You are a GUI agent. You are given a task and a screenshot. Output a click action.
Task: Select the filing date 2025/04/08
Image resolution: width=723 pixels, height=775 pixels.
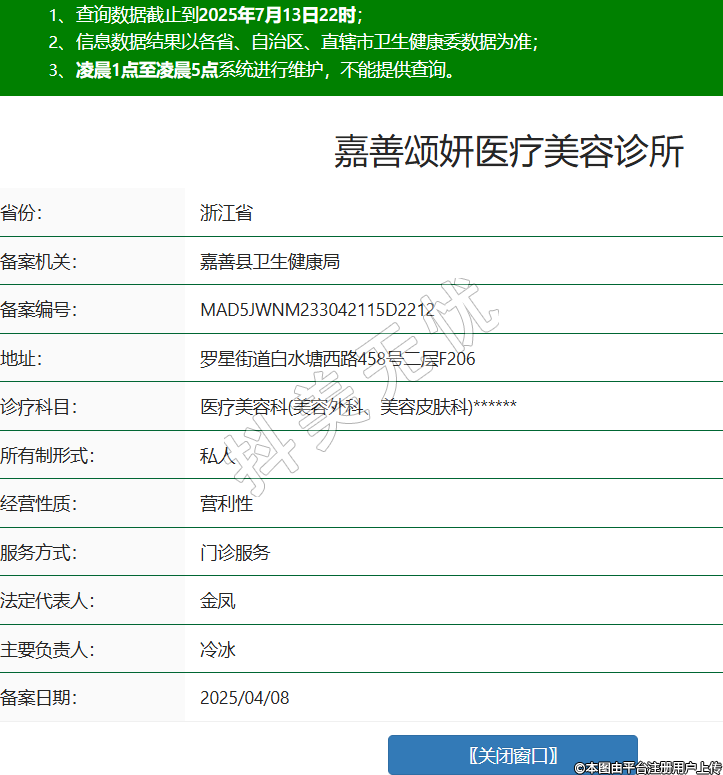coord(244,698)
